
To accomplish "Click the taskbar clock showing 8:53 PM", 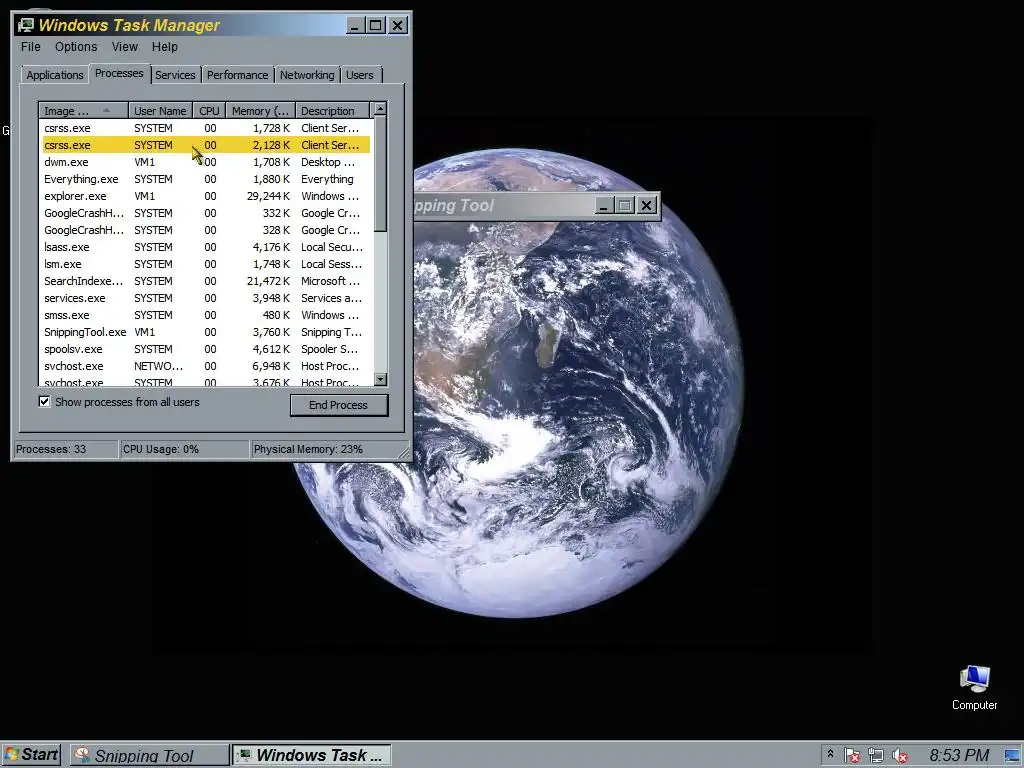I will pyautogui.click(x=959, y=756).
